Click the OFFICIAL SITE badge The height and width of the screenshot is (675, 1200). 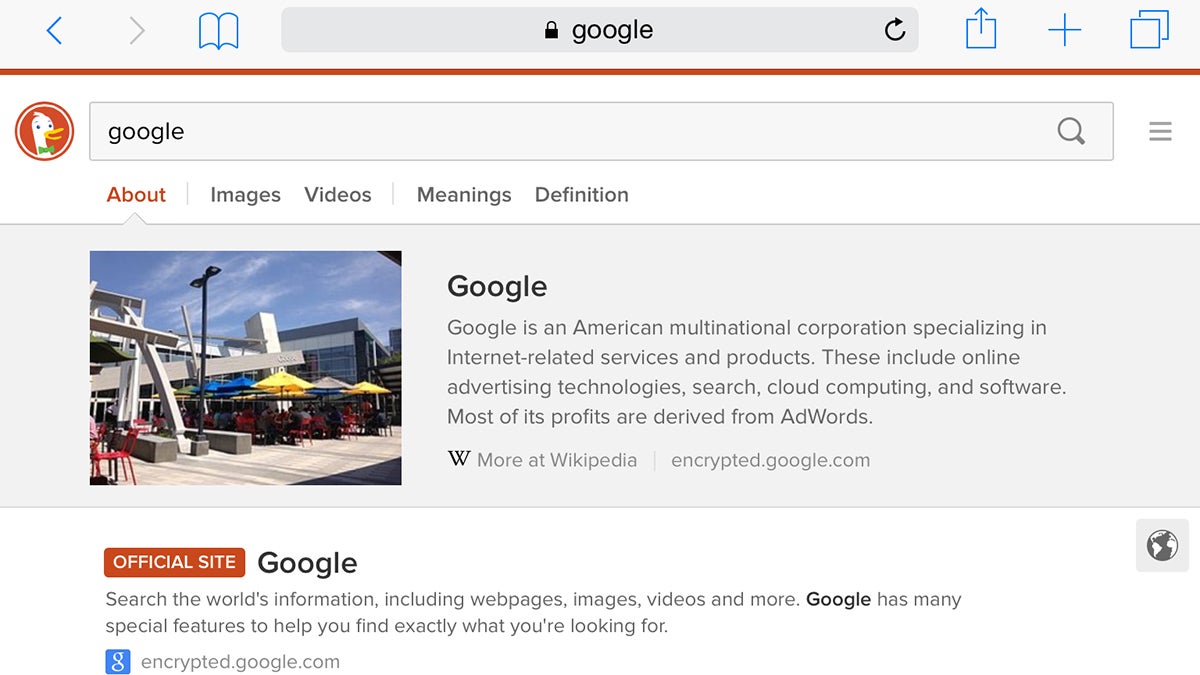(174, 562)
